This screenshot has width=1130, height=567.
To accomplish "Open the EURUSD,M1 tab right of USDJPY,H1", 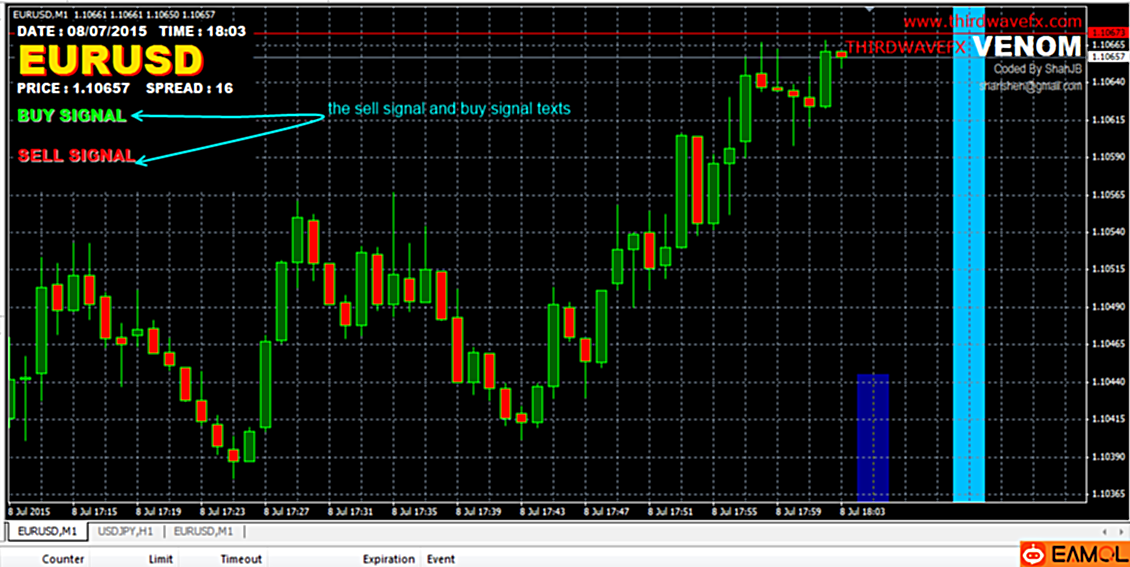I will pos(204,532).
